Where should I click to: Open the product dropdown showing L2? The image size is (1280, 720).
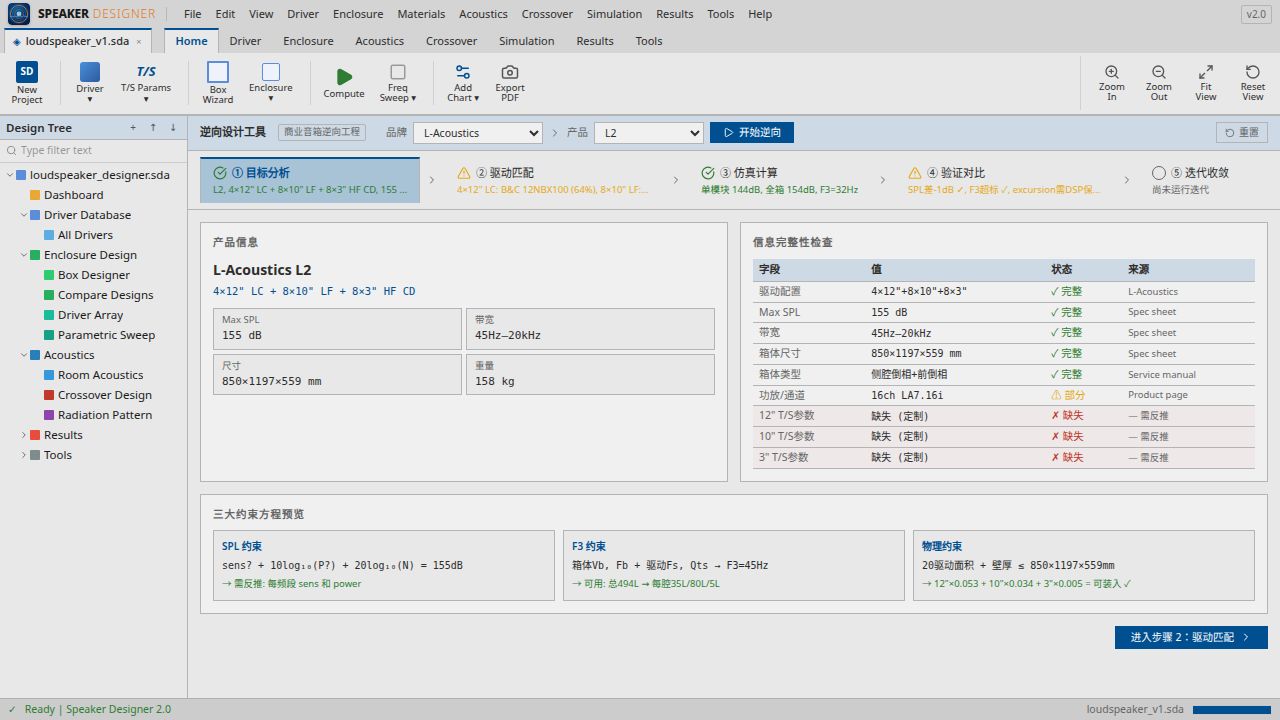click(x=649, y=133)
